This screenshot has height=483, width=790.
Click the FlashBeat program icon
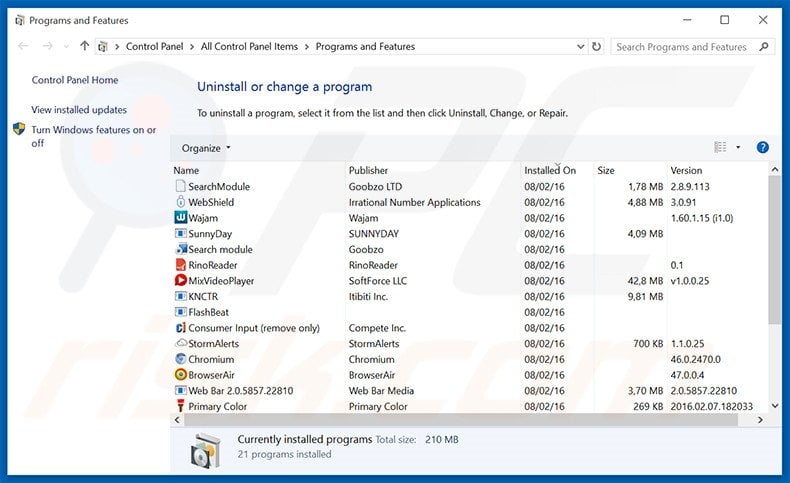180,312
